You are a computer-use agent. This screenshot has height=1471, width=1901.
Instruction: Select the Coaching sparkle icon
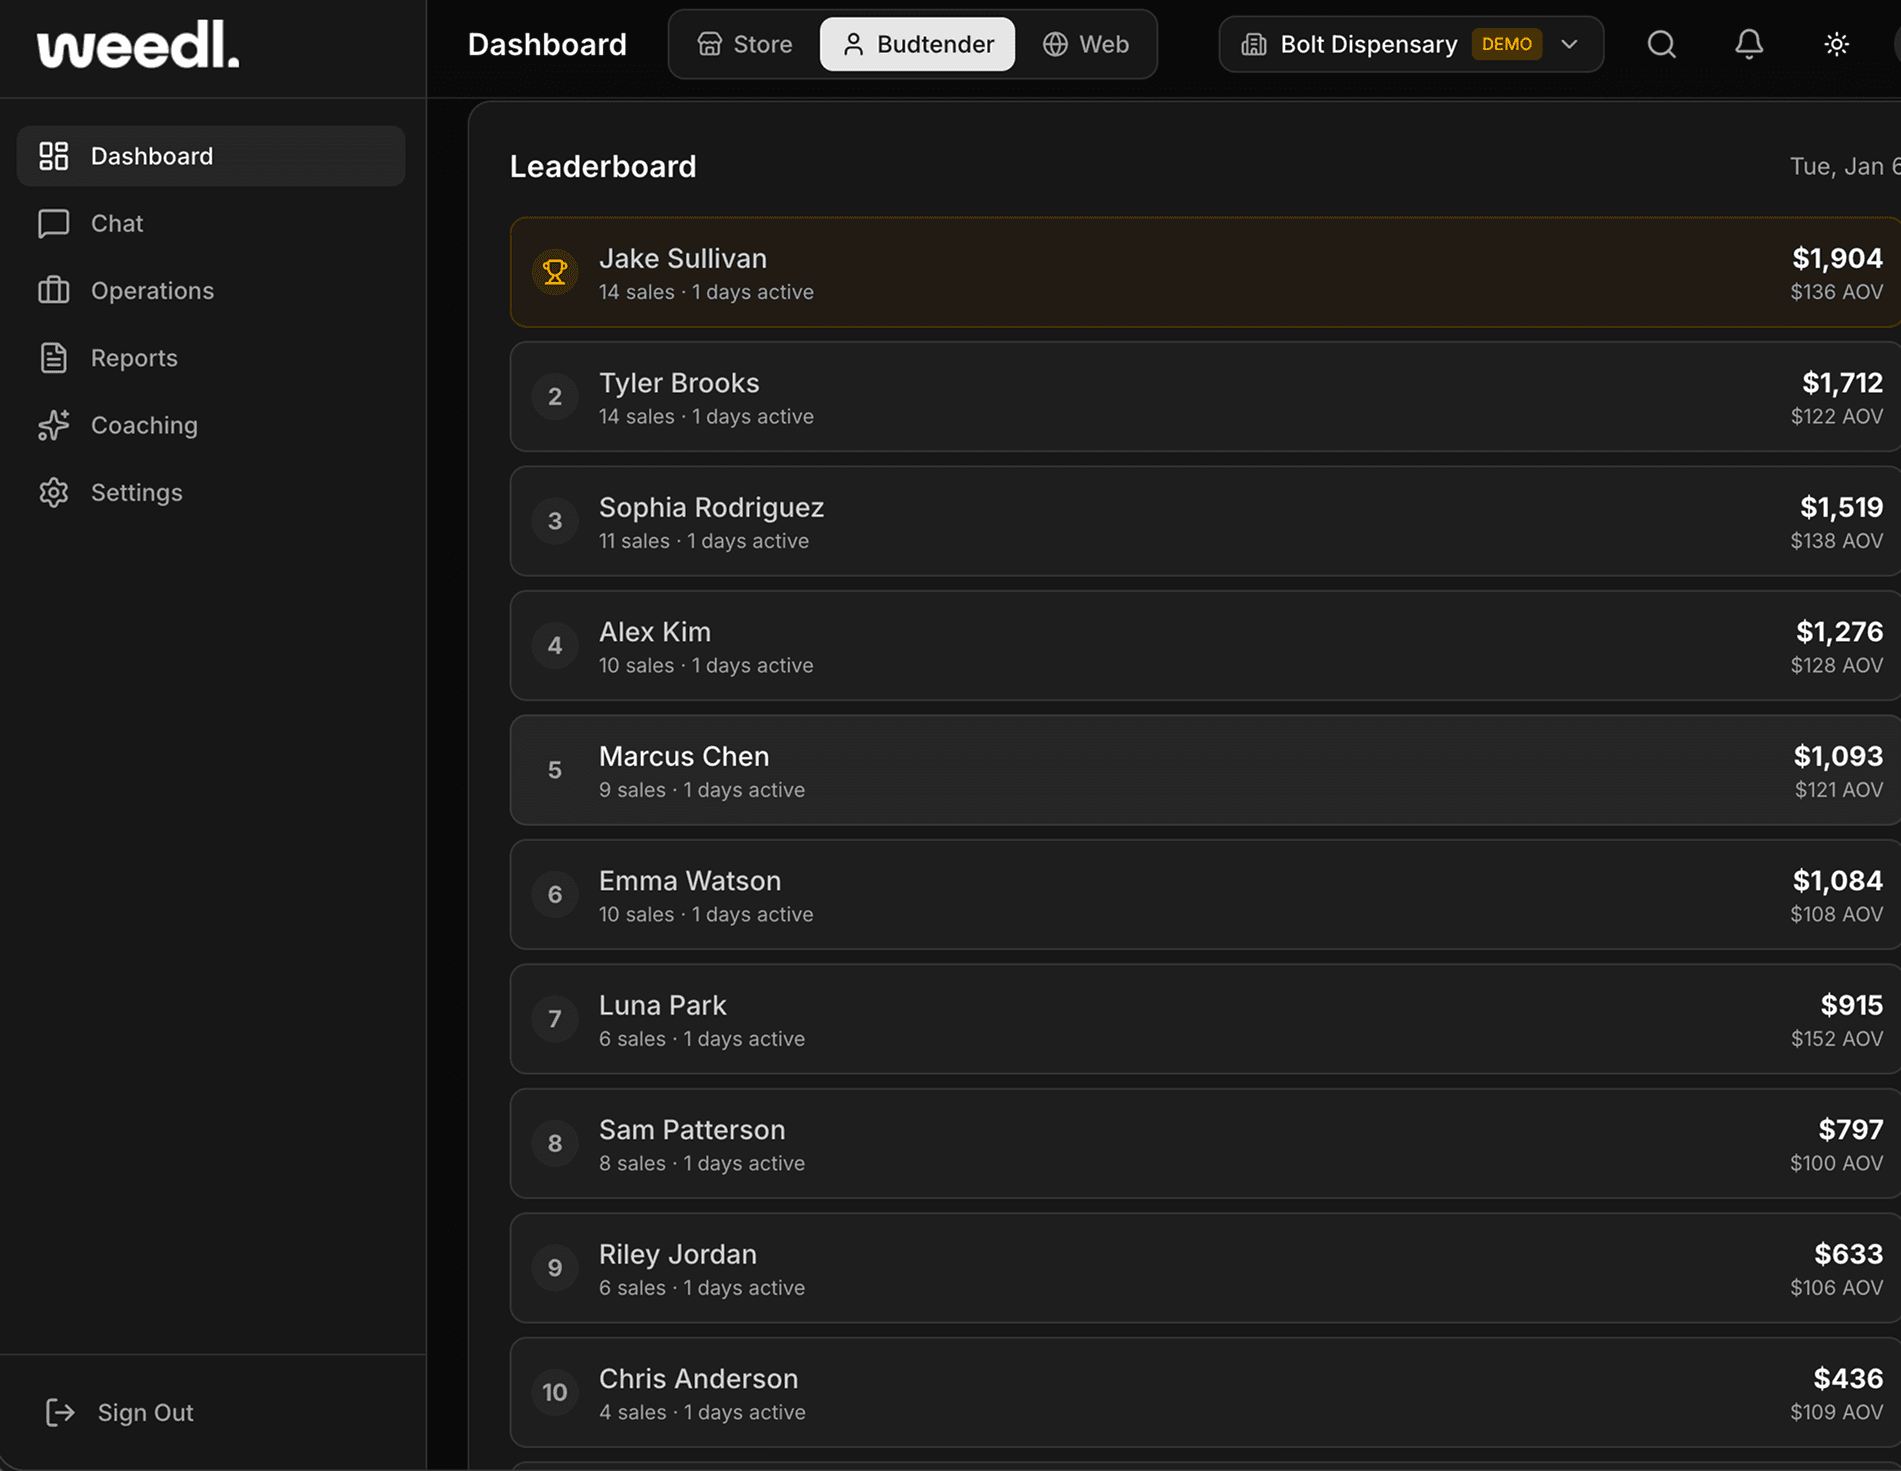point(55,425)
